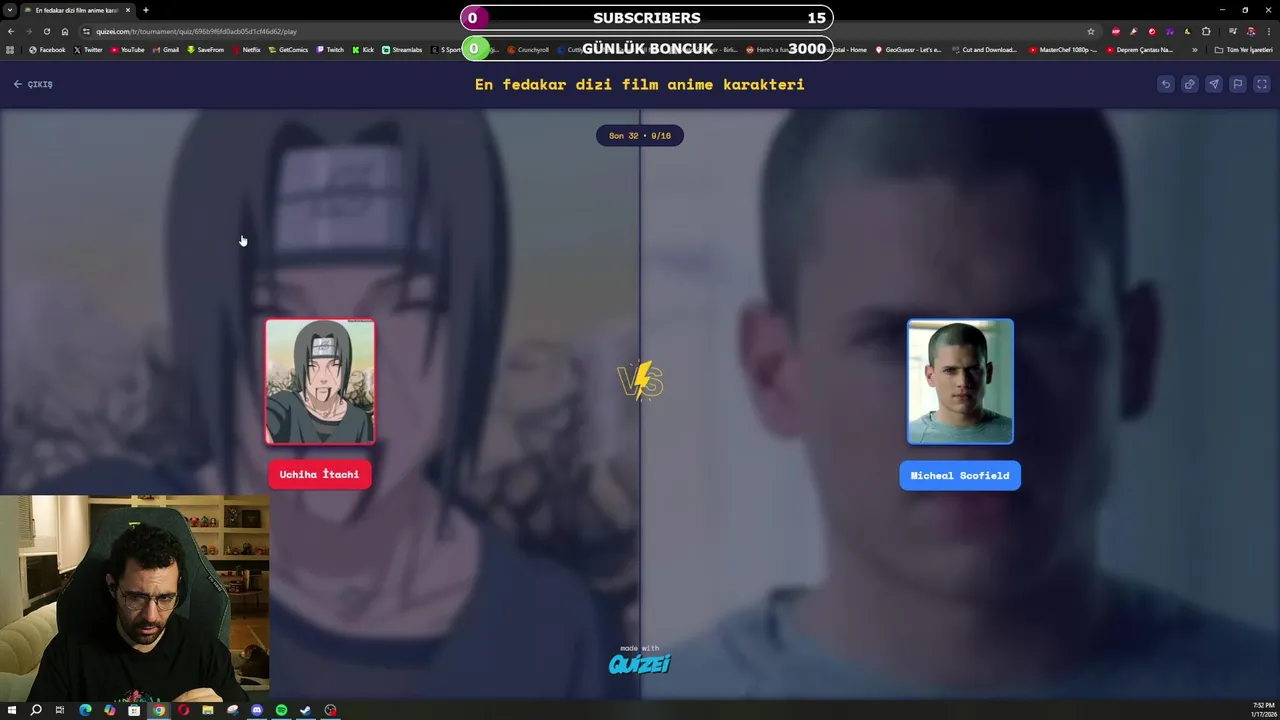Open OBS Studio from the taskbar
The image size is (1280, 720).
click(330, 710)
